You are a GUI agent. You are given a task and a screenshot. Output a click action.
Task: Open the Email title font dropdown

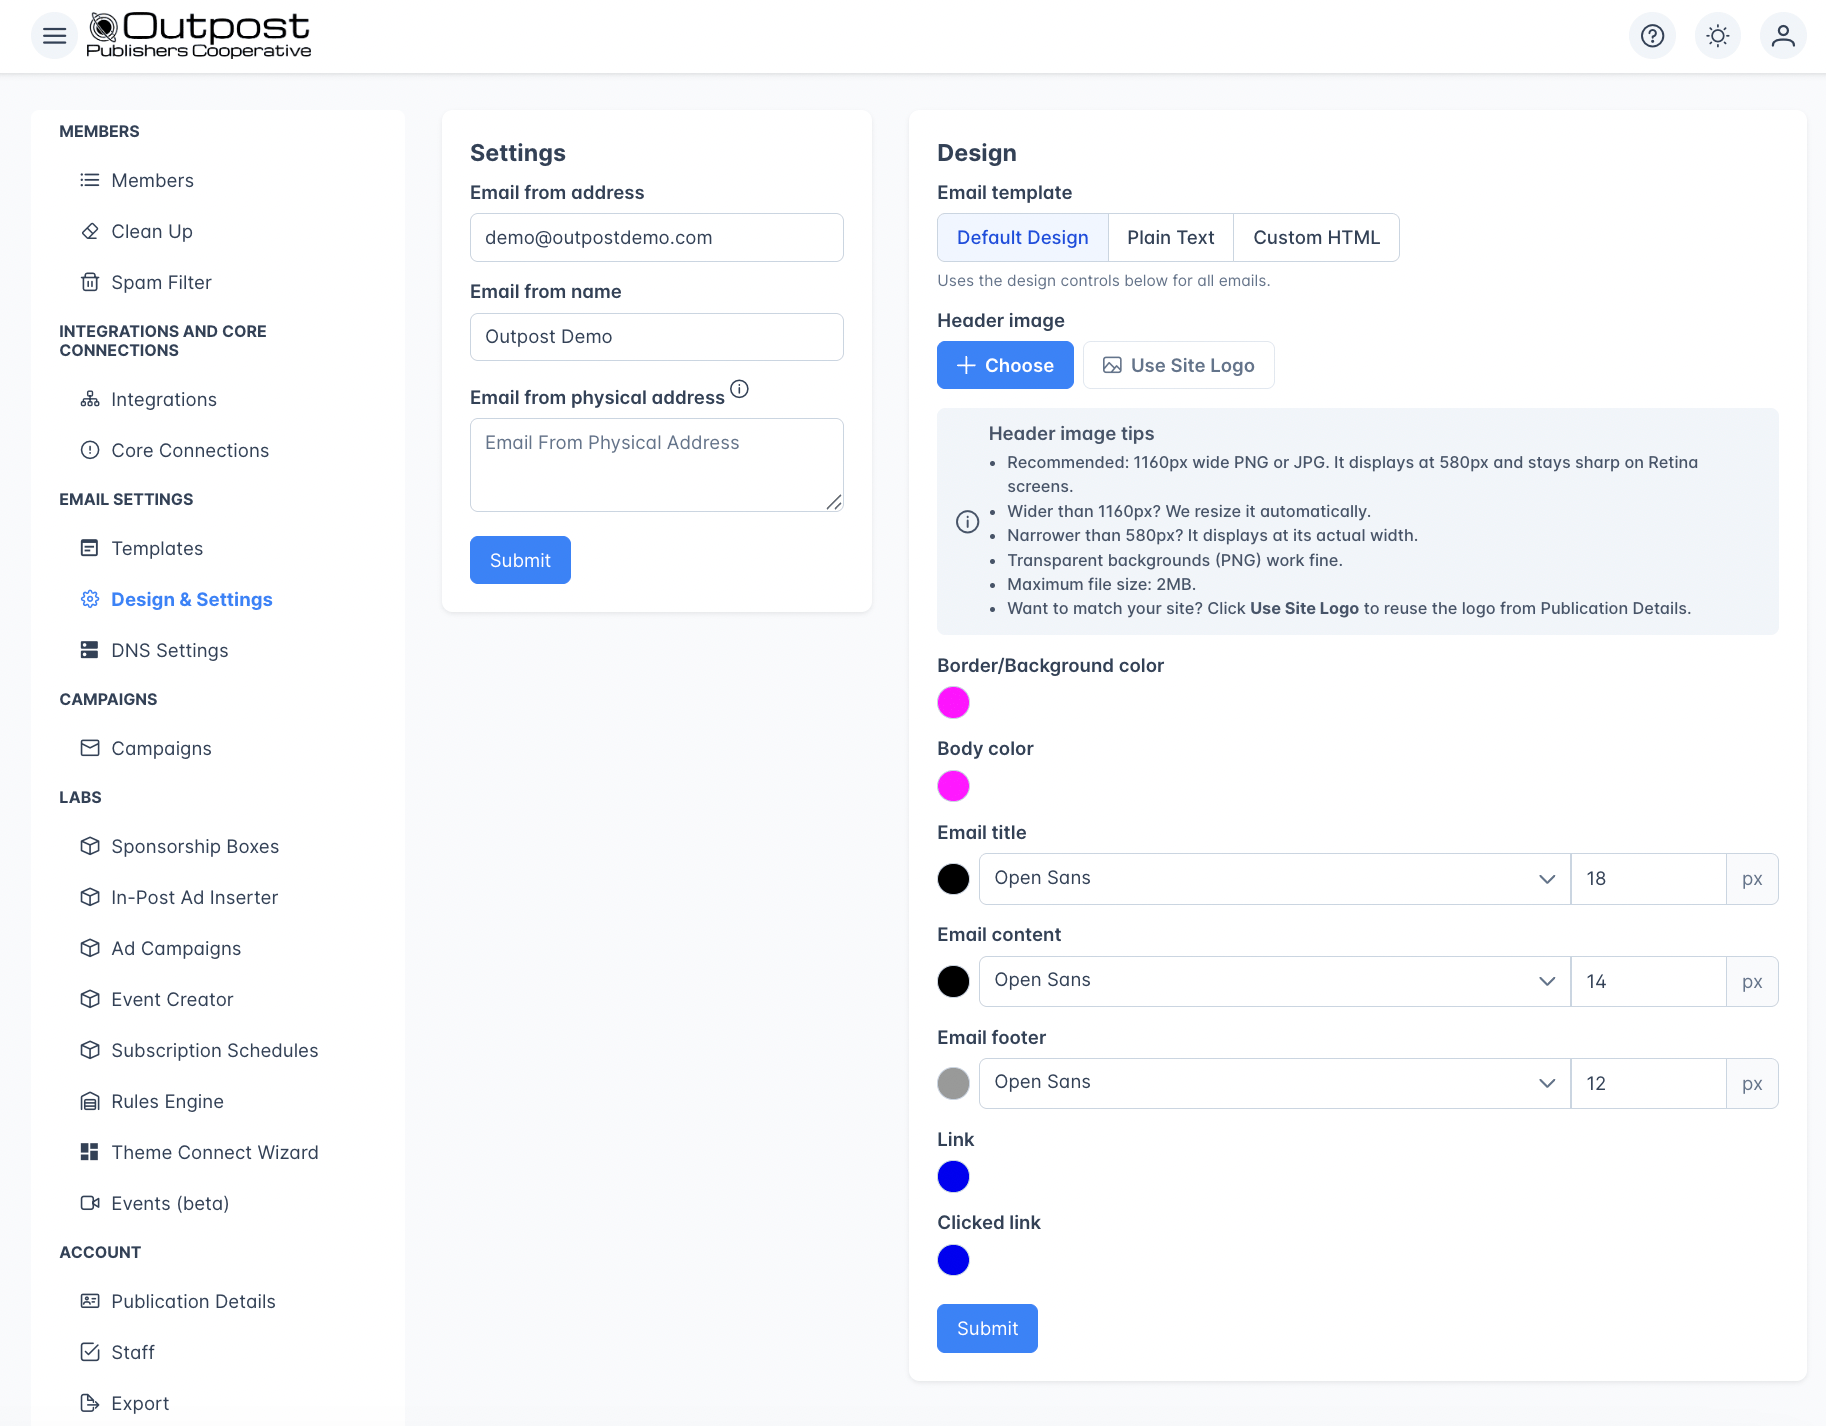point(1274,878)
